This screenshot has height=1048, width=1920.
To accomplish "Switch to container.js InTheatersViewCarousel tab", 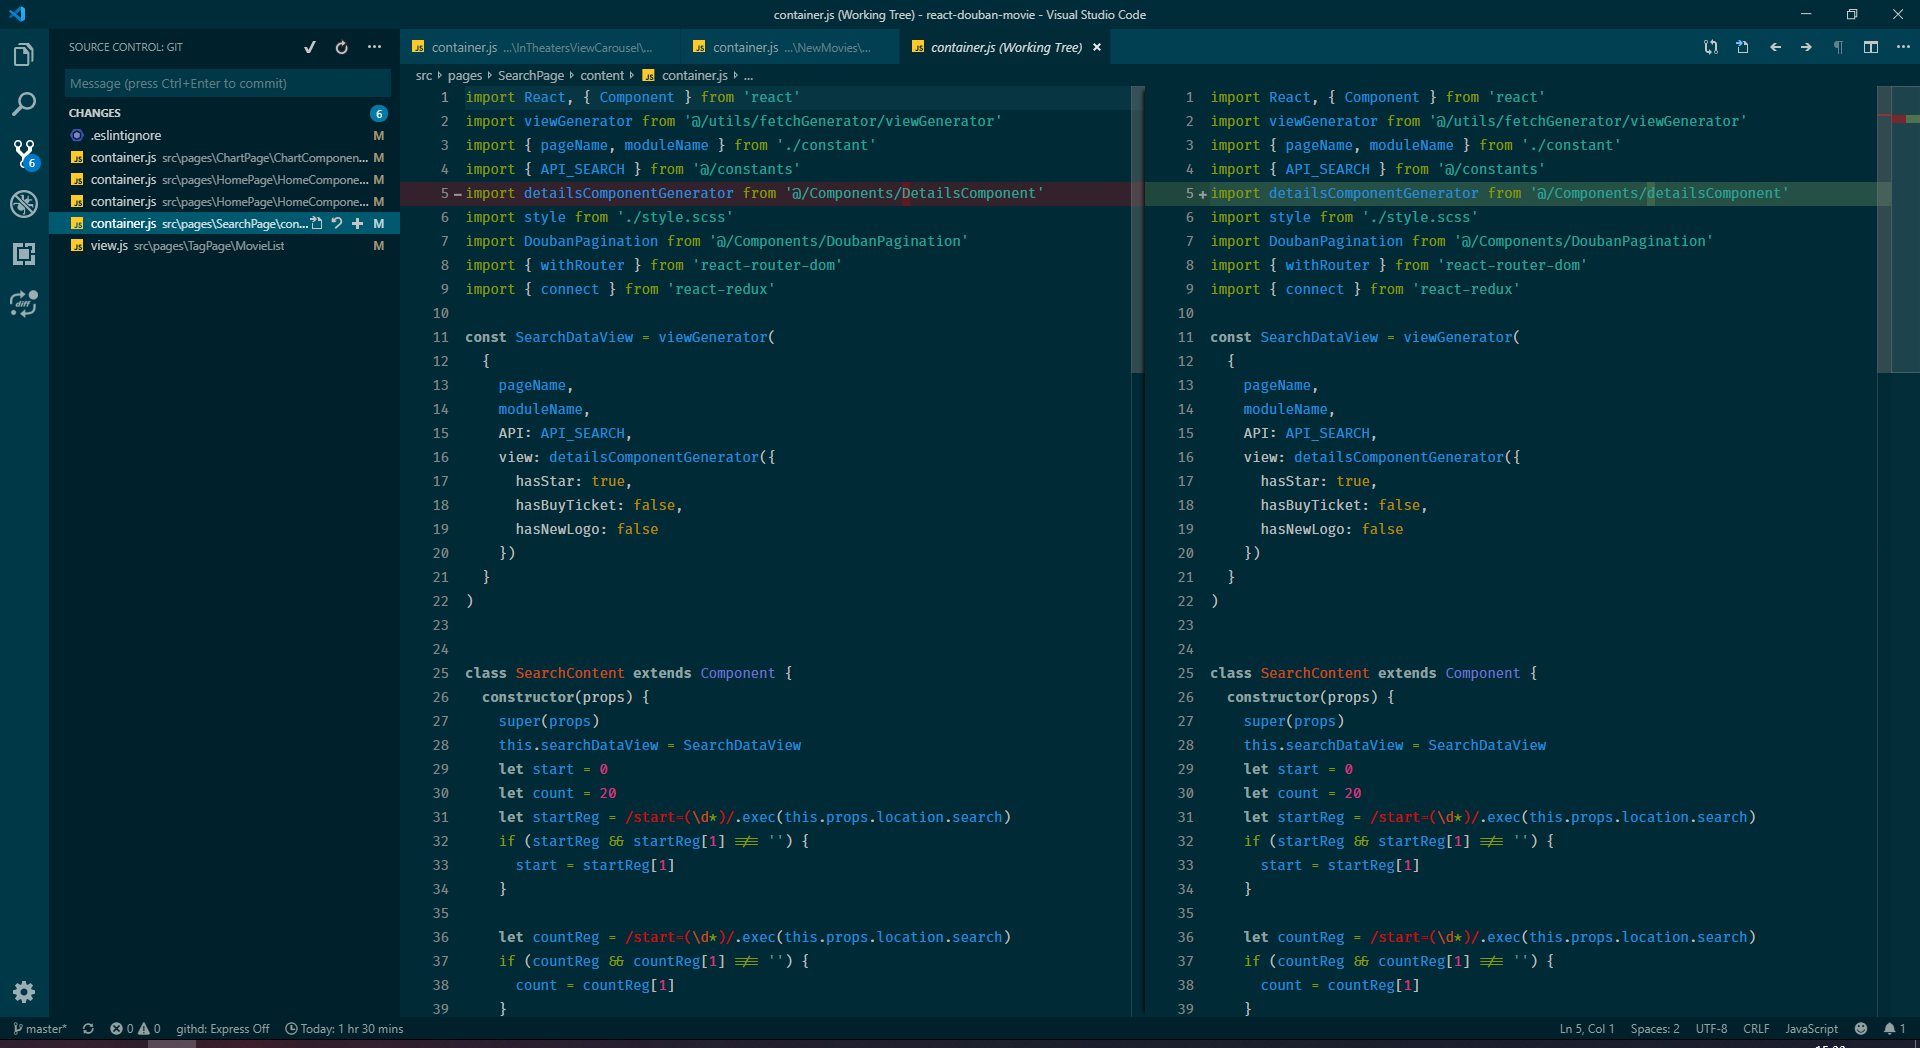I will click(x=540, y=47).
